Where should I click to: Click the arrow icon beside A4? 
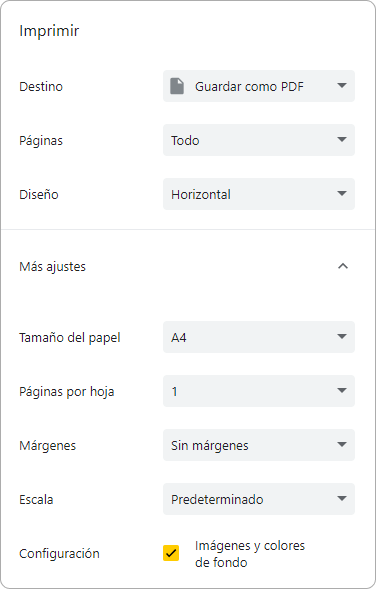342,337
